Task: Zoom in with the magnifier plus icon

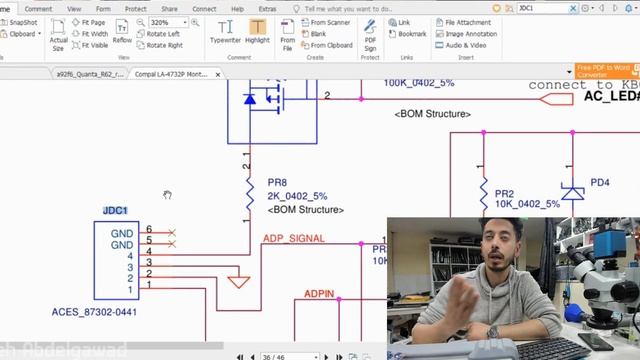Action: tap(196, 22)
